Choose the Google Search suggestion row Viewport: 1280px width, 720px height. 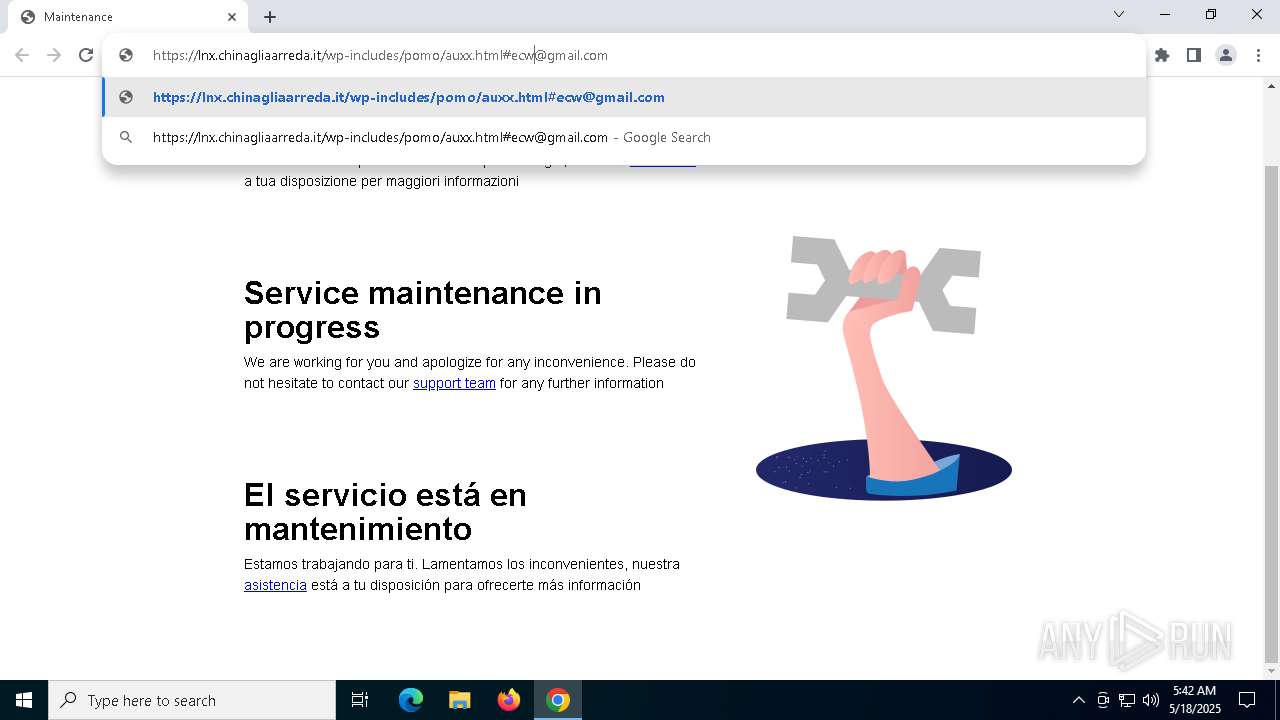624,137
